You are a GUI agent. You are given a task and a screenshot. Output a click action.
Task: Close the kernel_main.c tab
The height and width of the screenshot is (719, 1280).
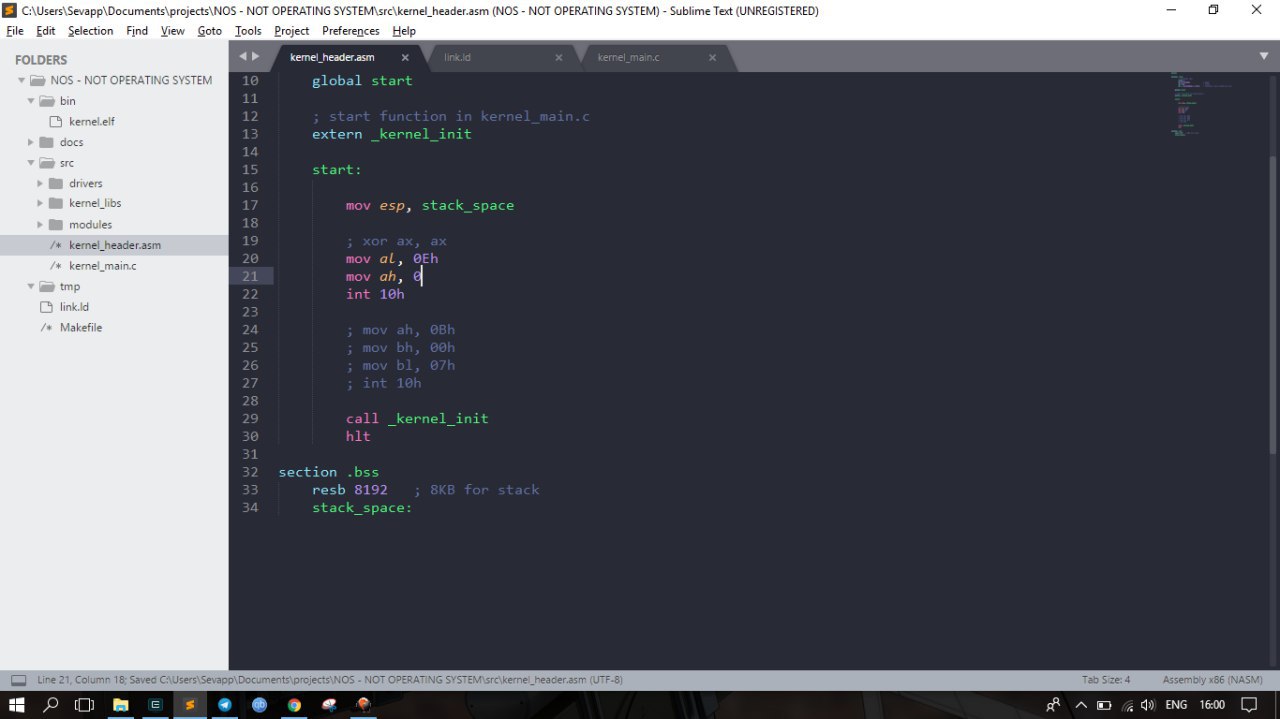712,58
